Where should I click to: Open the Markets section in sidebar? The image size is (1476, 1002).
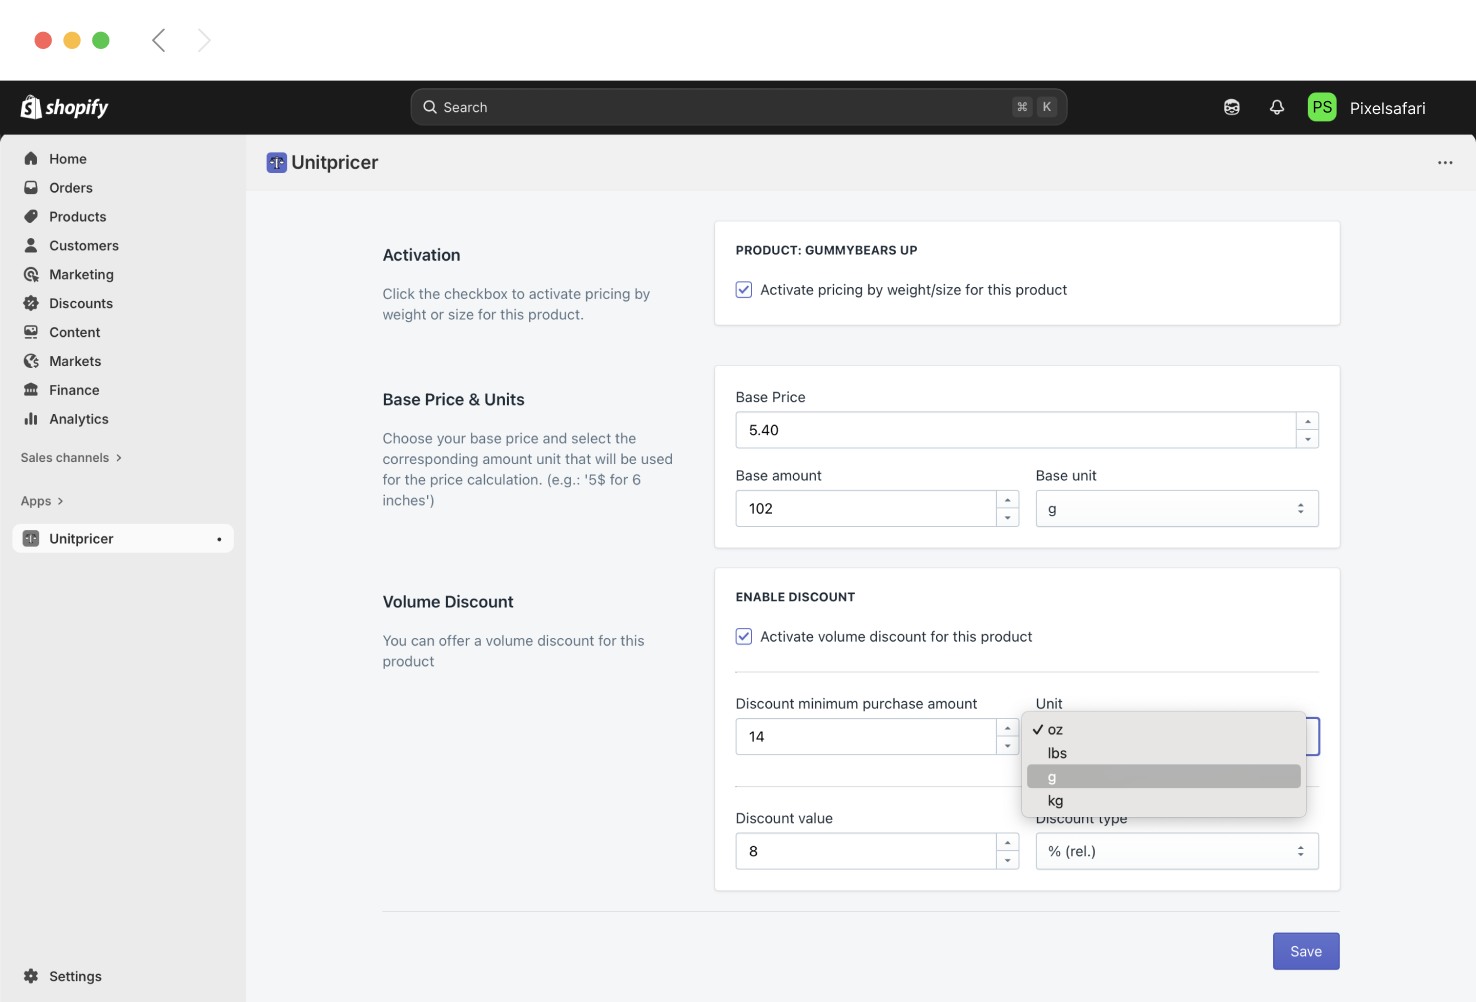click(x=75, y=361)
